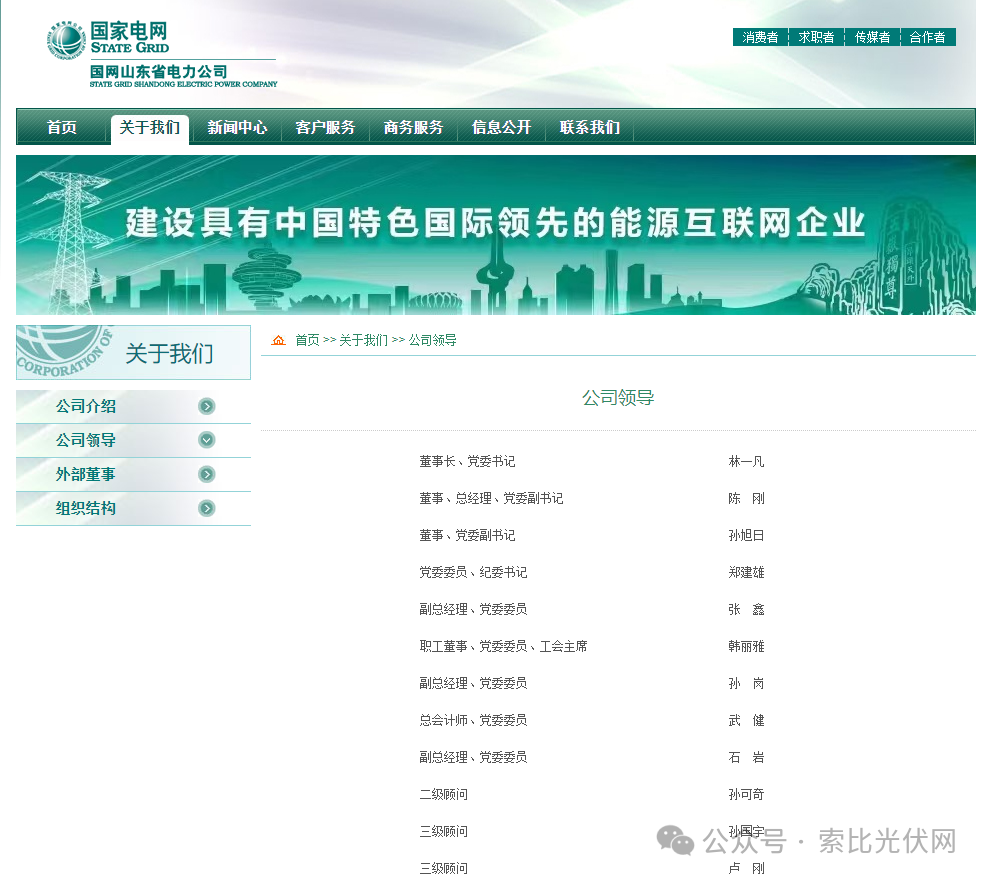Image resolution: width=988 pixels, height=881 pixels.
Task: Go to 信息公开 navigation item
Action: coord(501,128)
